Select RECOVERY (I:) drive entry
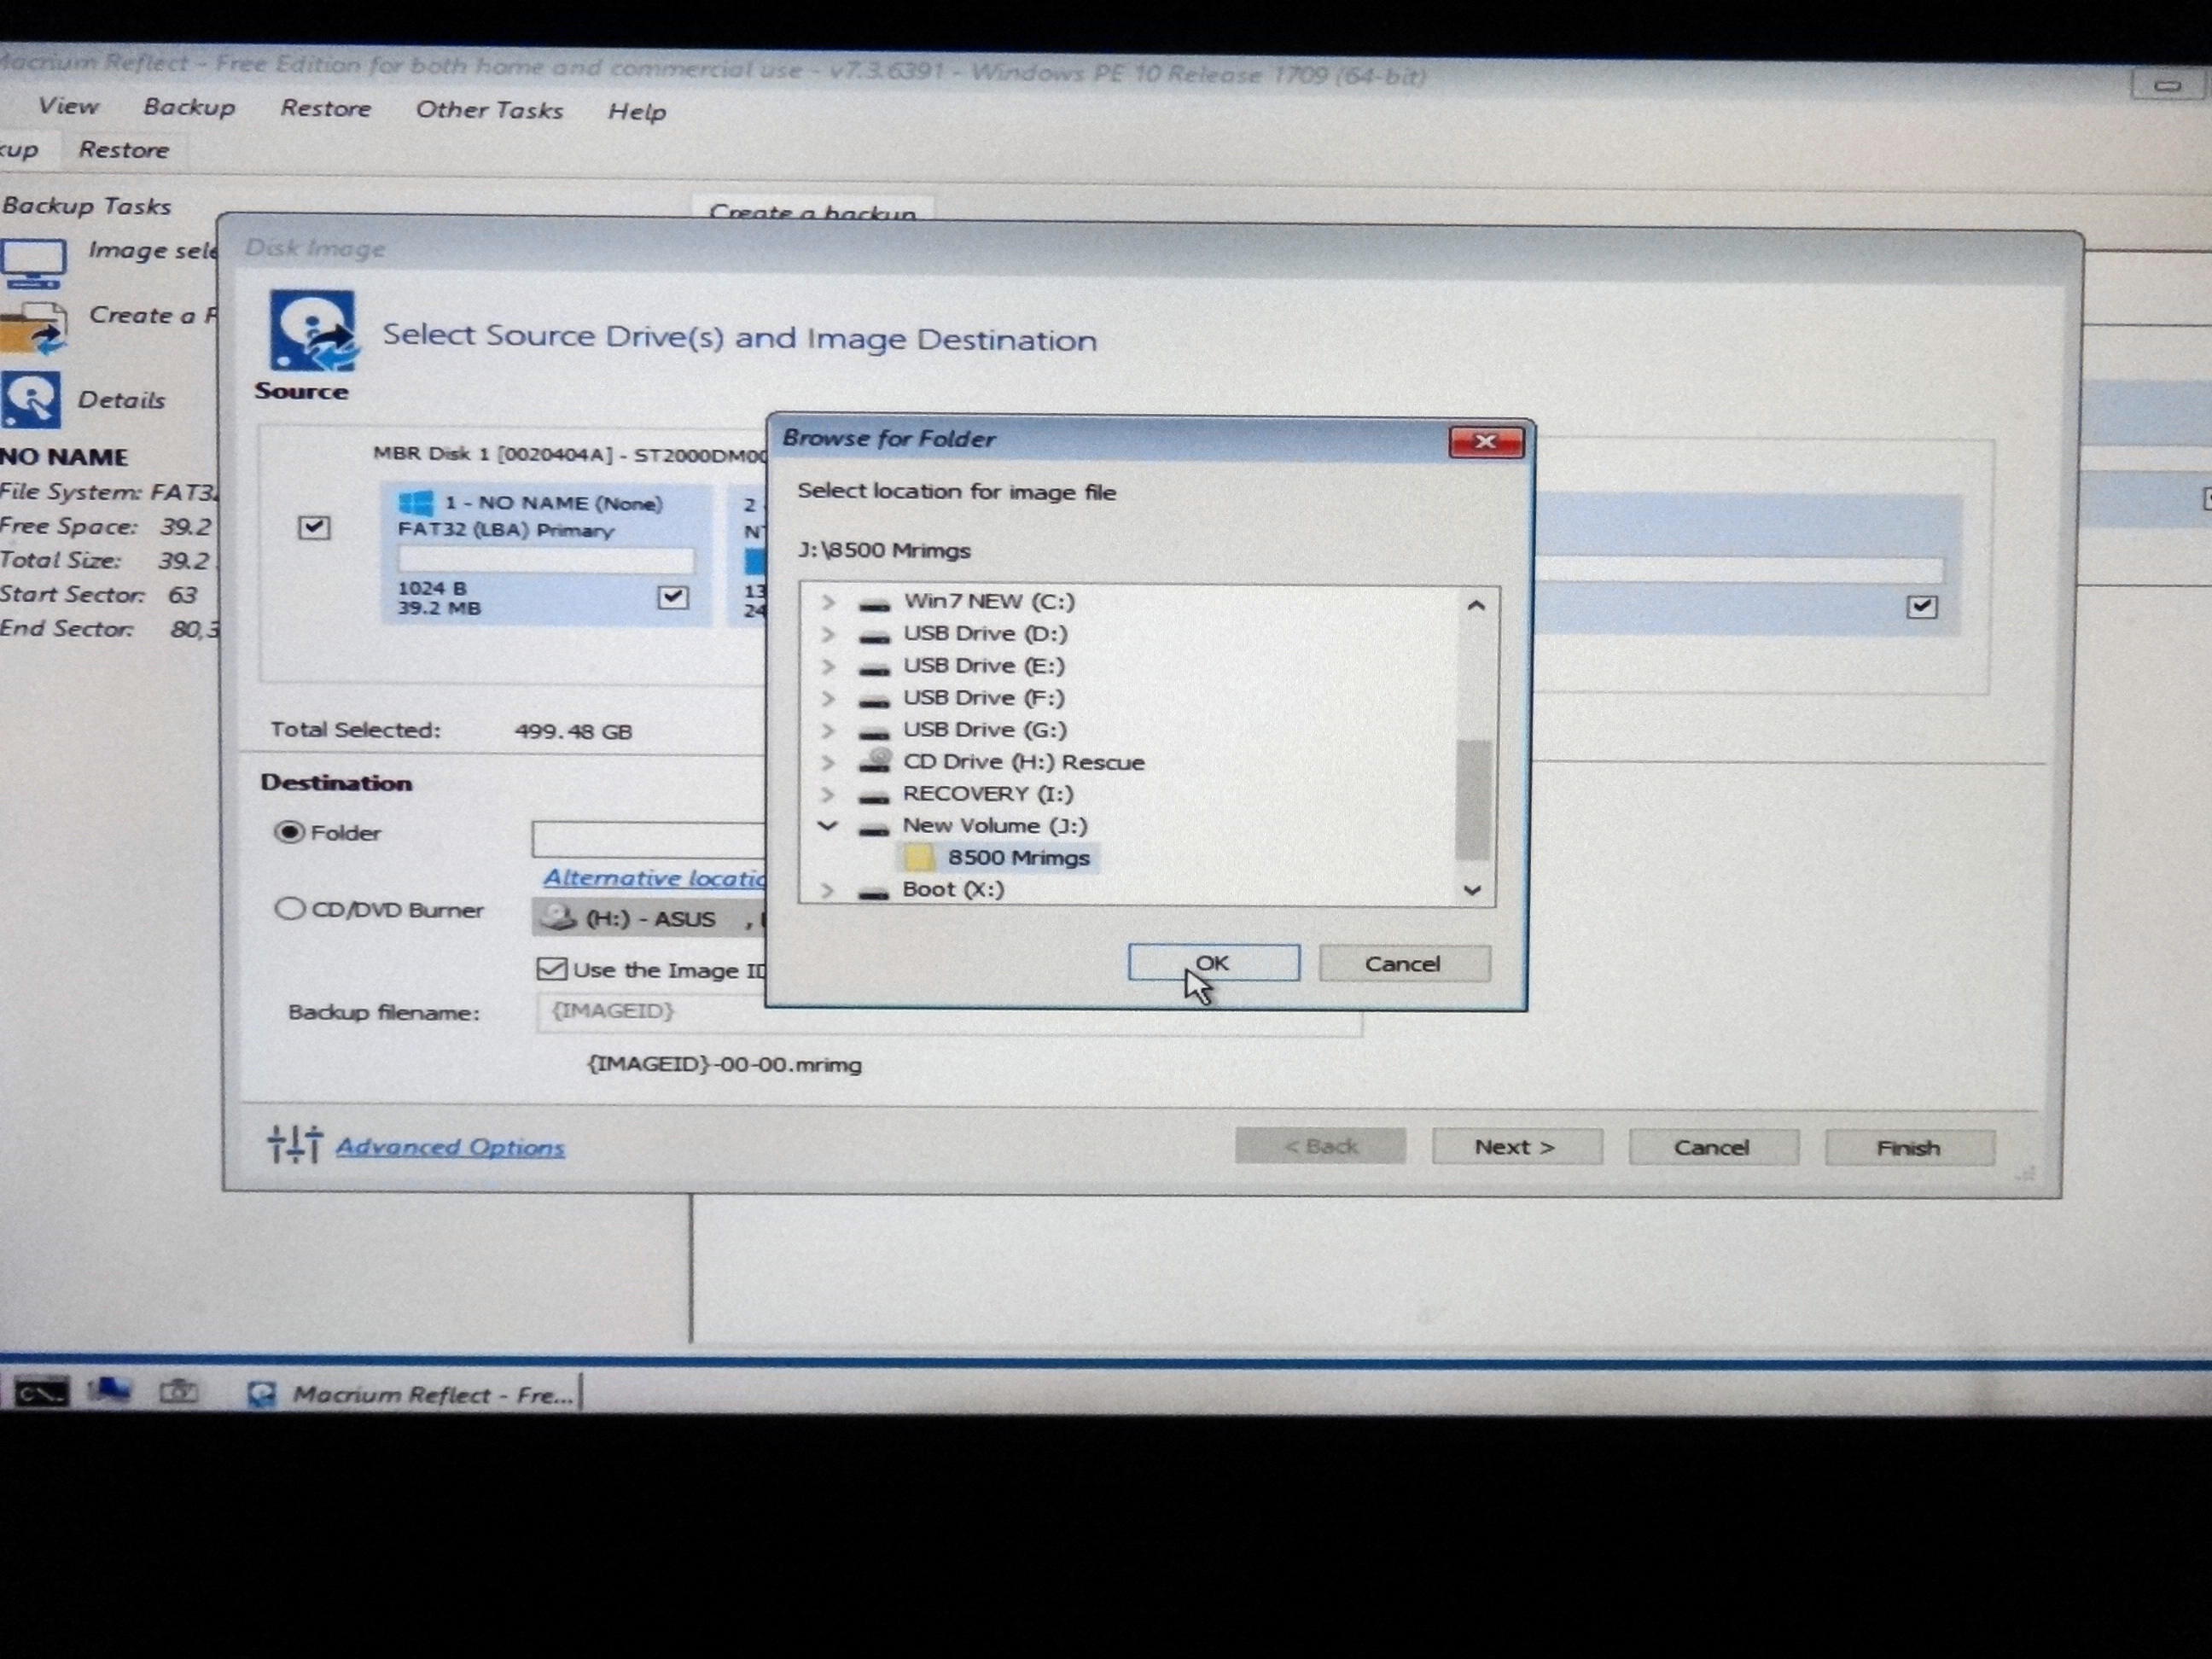Image resolution: width=2212 pixels, height=1659 pixels. [x=988, y=793]
